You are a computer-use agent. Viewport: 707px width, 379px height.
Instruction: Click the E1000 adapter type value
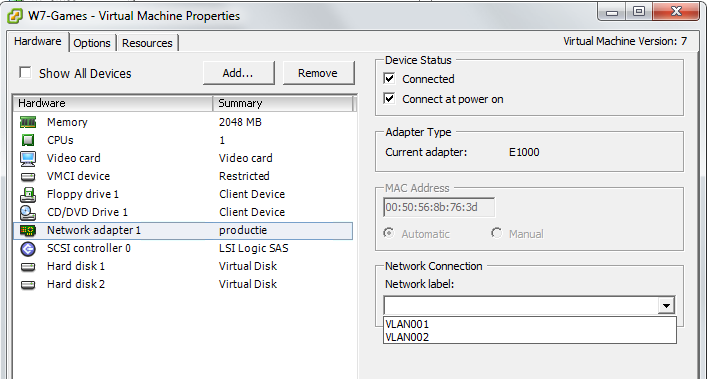click(524, 152)
